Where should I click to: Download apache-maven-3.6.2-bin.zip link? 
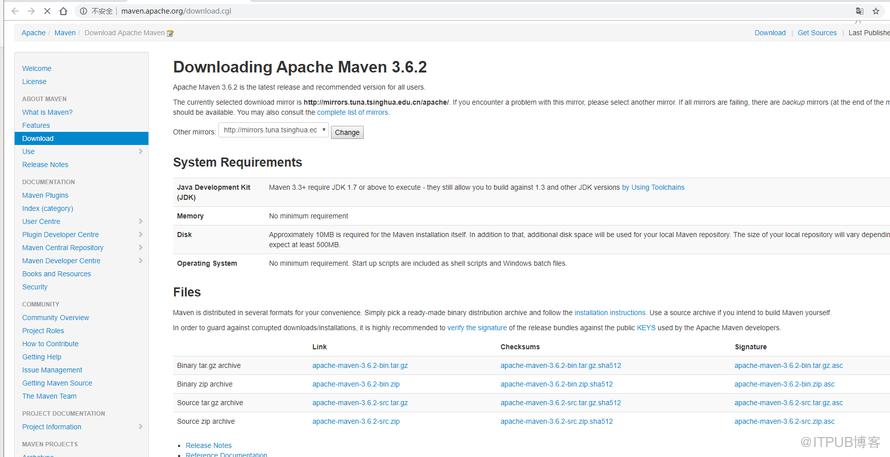pyautogui.click(x=356, y=384)
